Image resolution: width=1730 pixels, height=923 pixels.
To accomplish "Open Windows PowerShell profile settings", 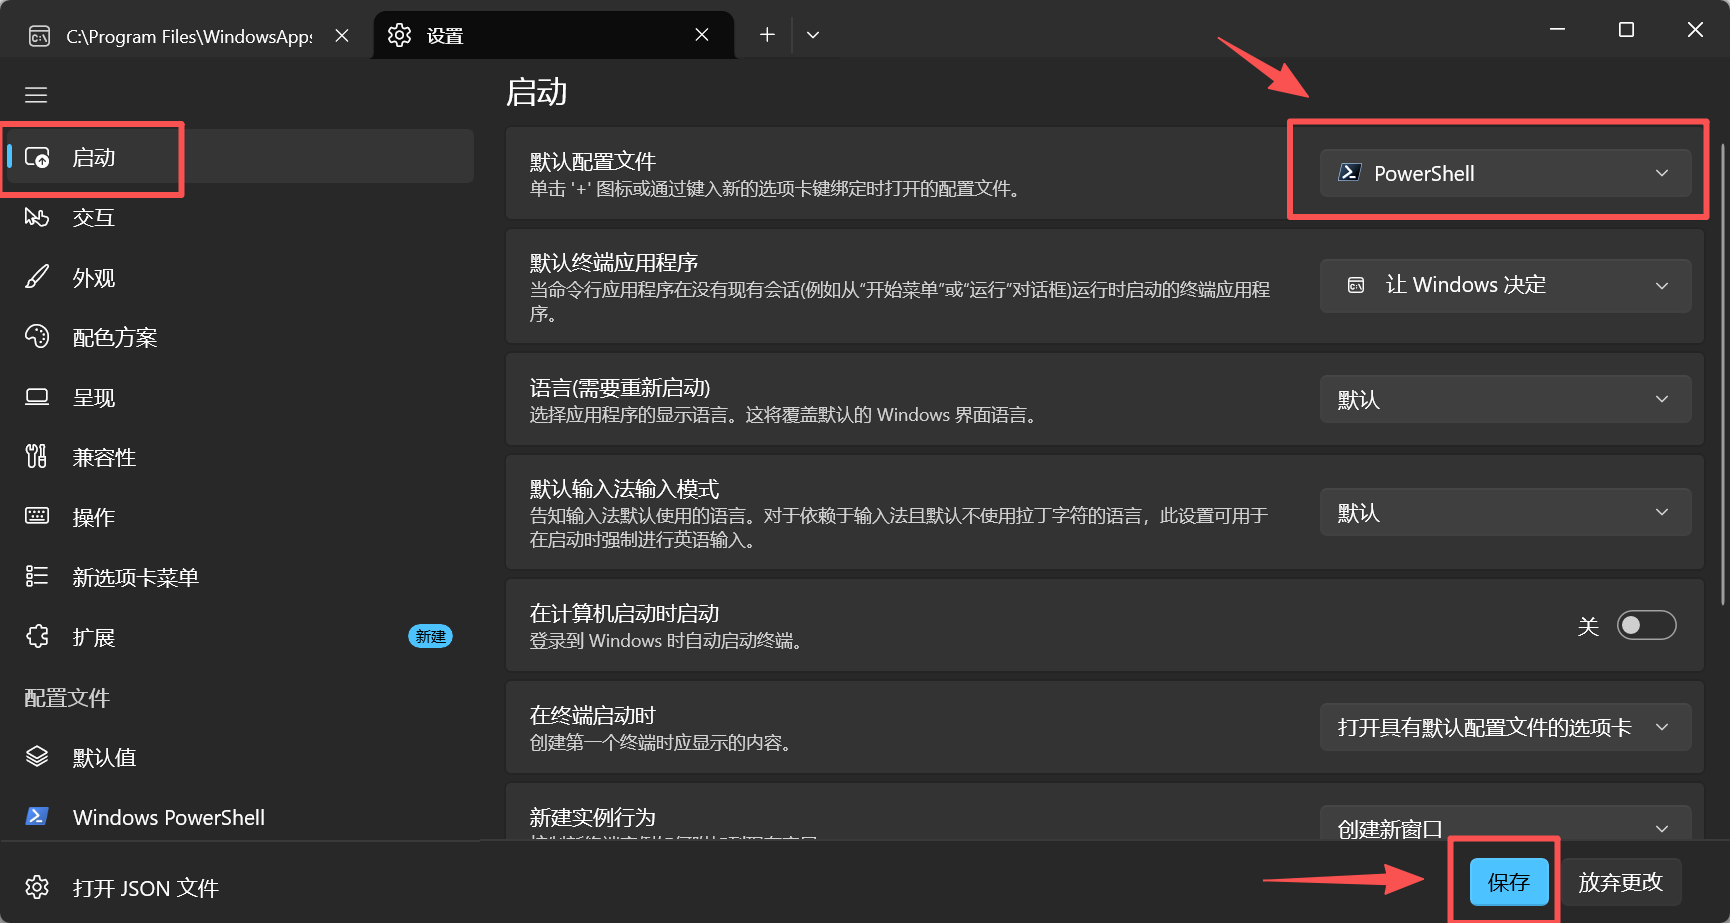I will click(240, 817).
